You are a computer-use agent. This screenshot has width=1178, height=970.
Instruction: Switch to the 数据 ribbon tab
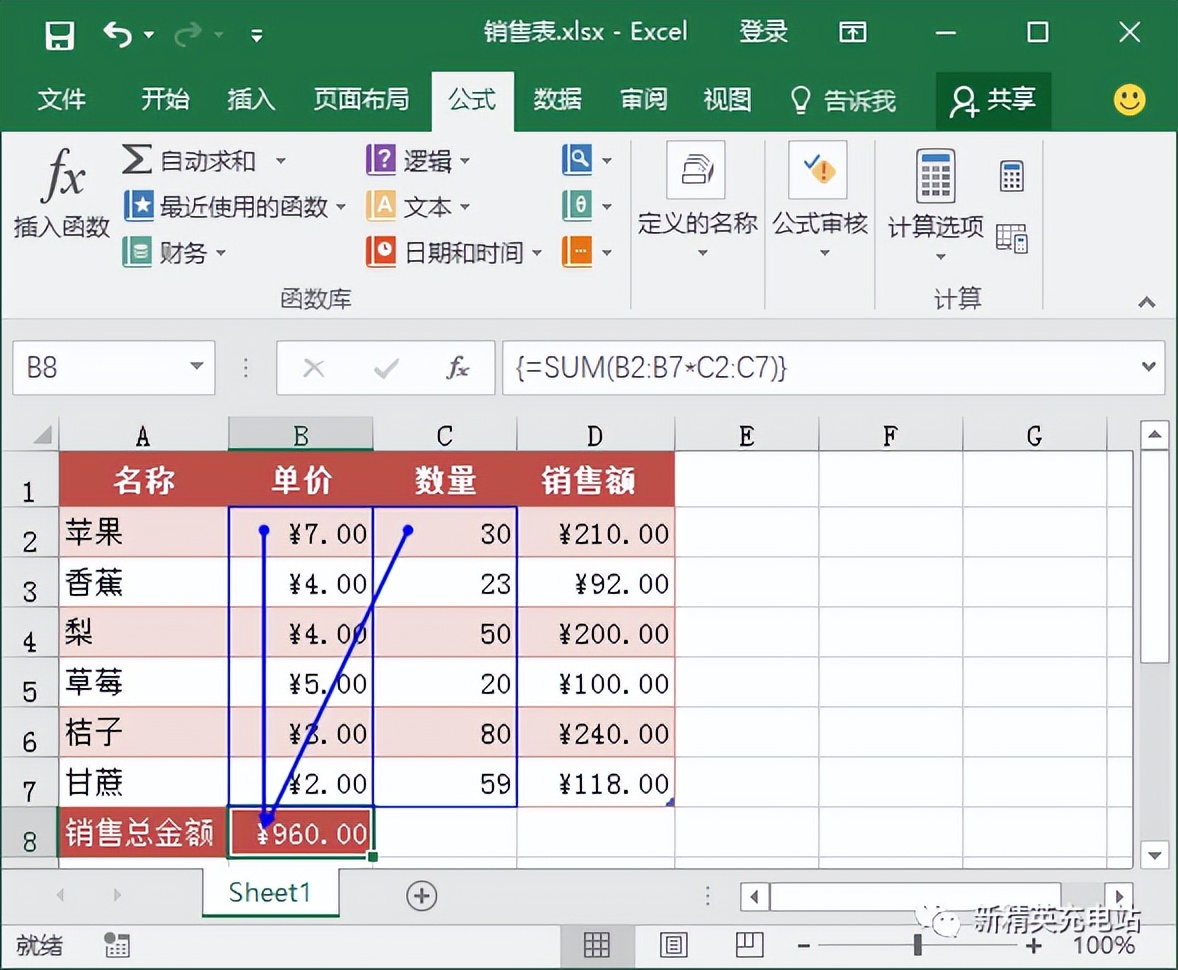point(557,100)
